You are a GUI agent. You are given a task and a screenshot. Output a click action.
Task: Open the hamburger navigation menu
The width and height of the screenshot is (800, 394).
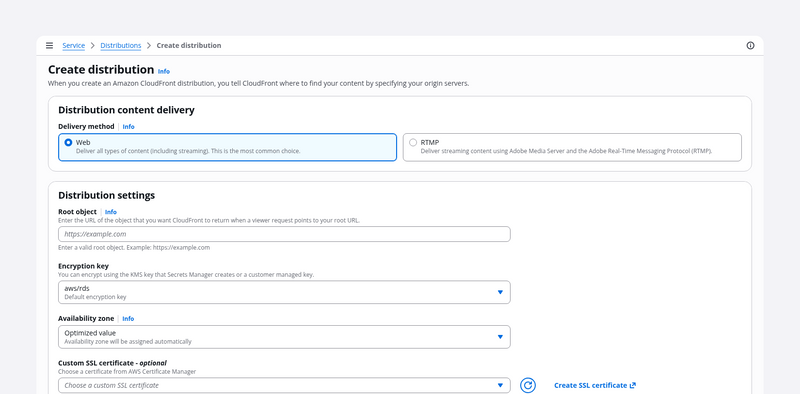(x=49, y=45)
